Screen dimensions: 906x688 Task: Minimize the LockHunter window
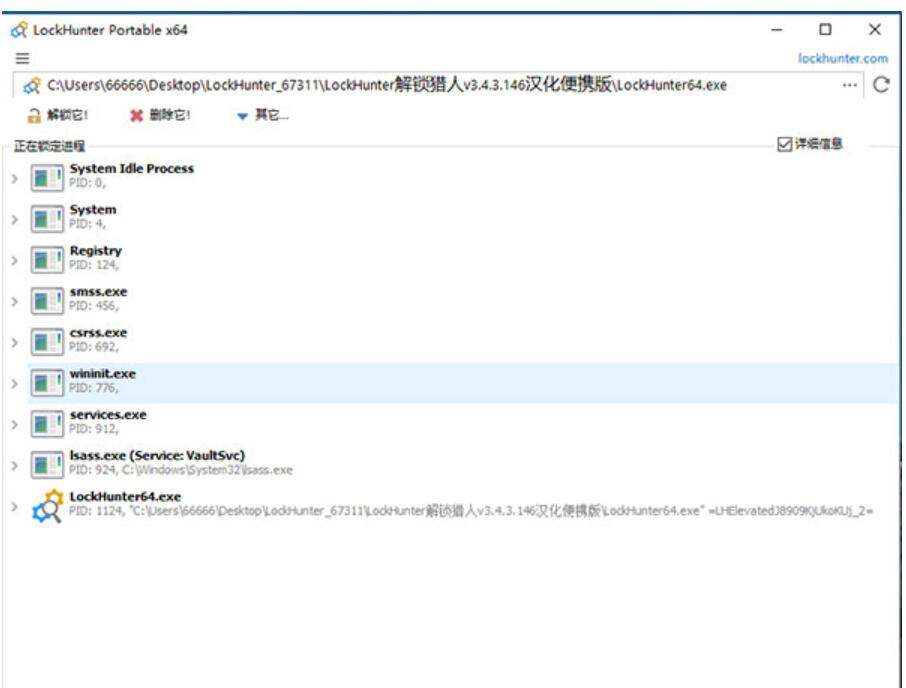click(x=777, y=29)
